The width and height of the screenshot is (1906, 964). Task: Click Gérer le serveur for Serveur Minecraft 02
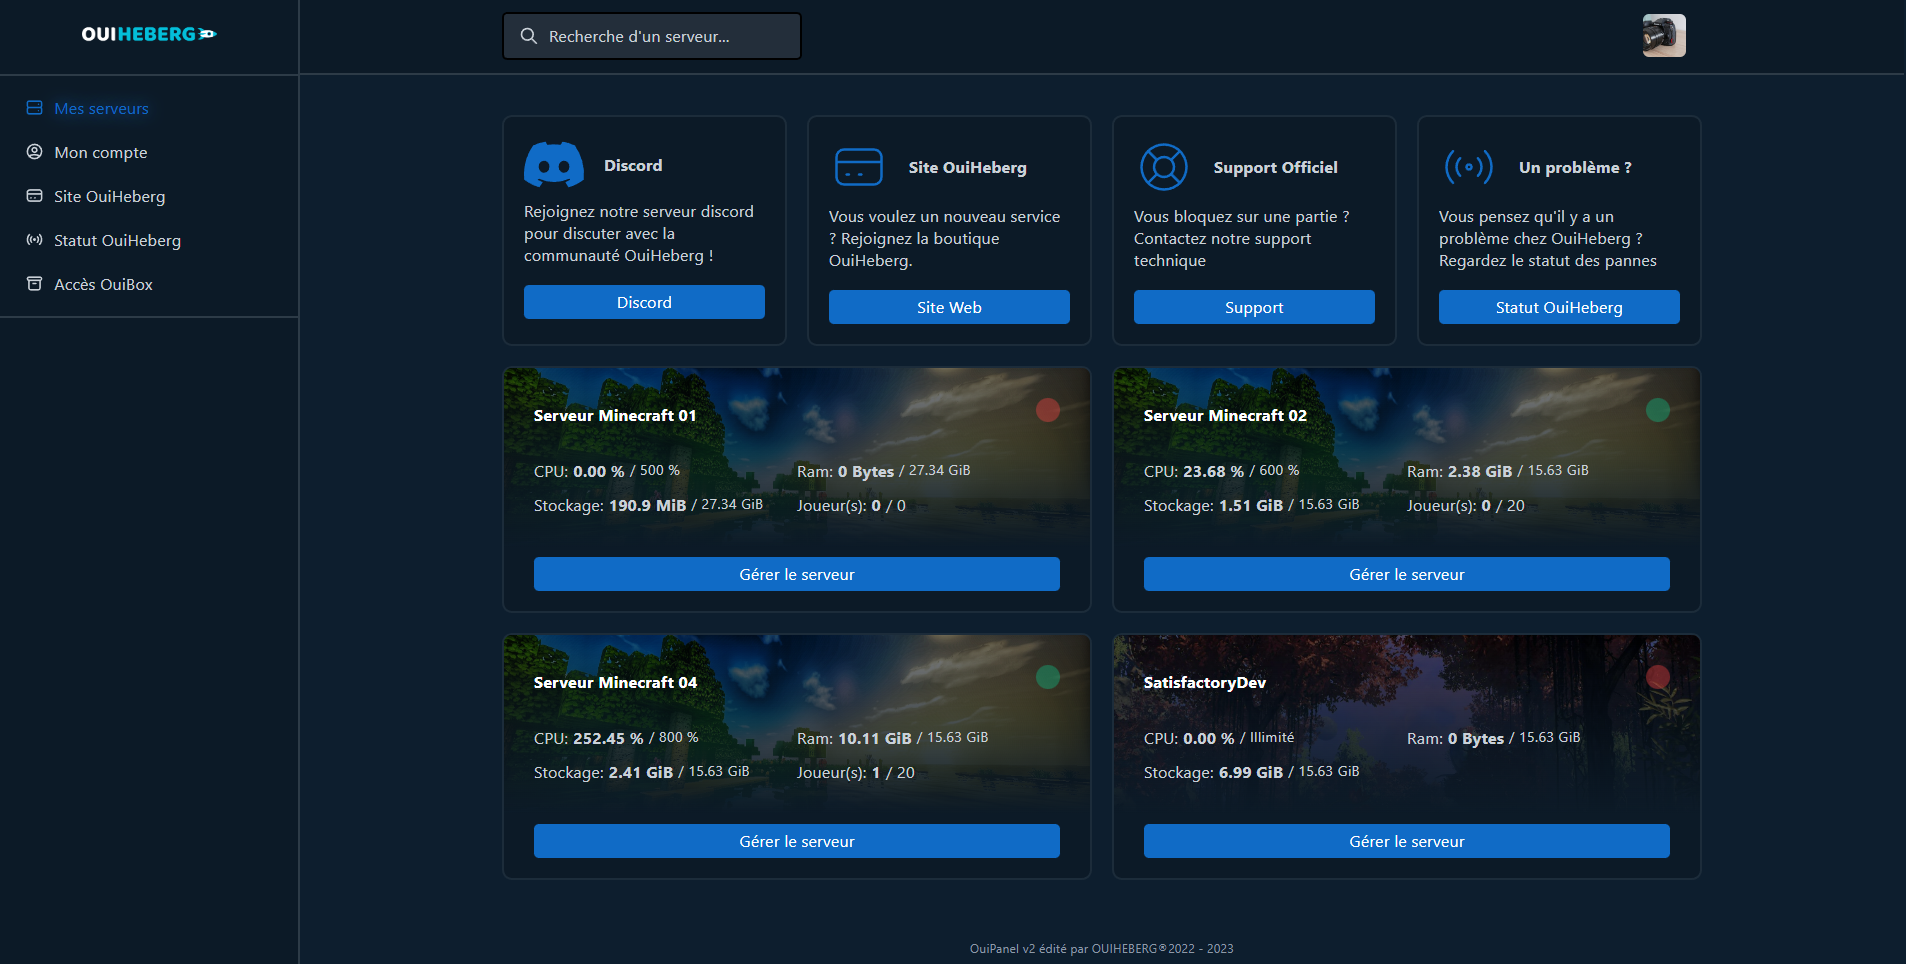pyautogui.click(x=1407, y=574)
